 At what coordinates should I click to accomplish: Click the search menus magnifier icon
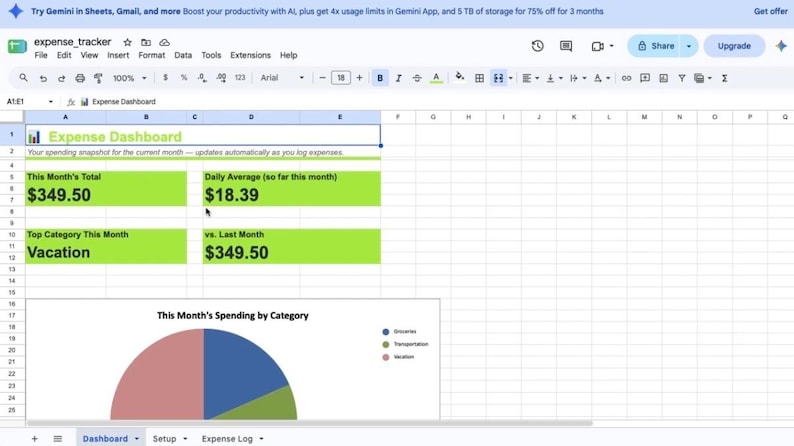pyautogui.click(x=23, y=78)
